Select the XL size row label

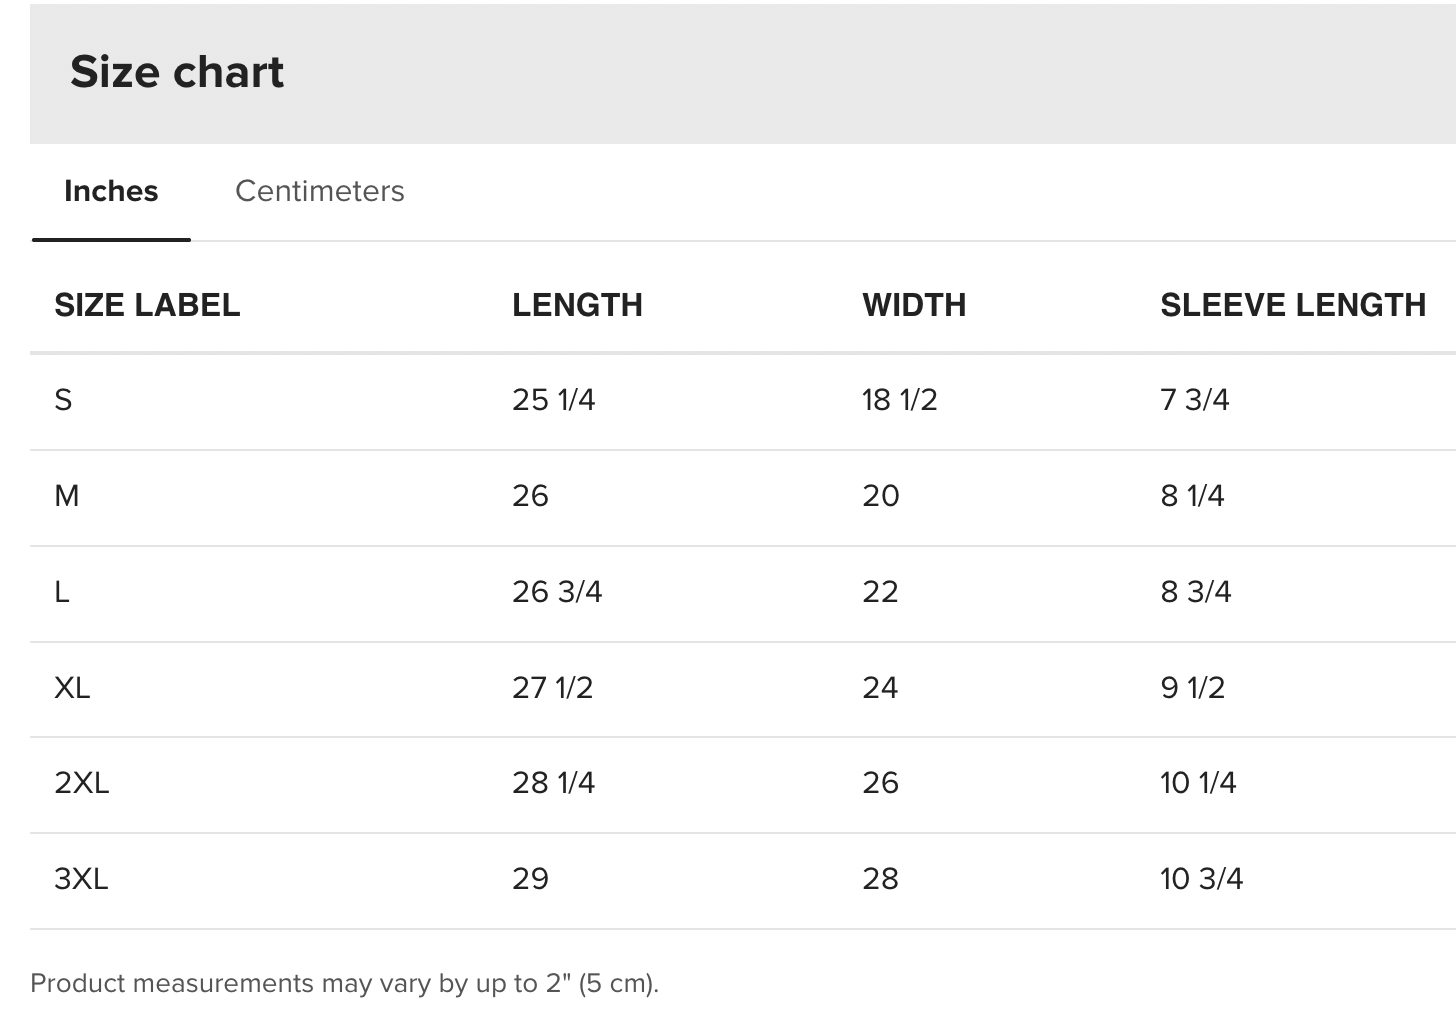click(72, 688)
